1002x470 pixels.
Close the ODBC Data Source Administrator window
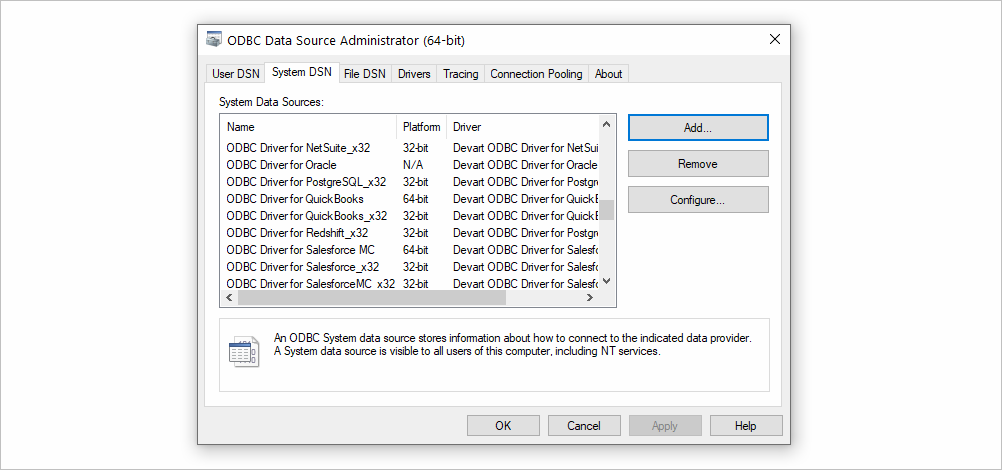(x=775, y=40)
